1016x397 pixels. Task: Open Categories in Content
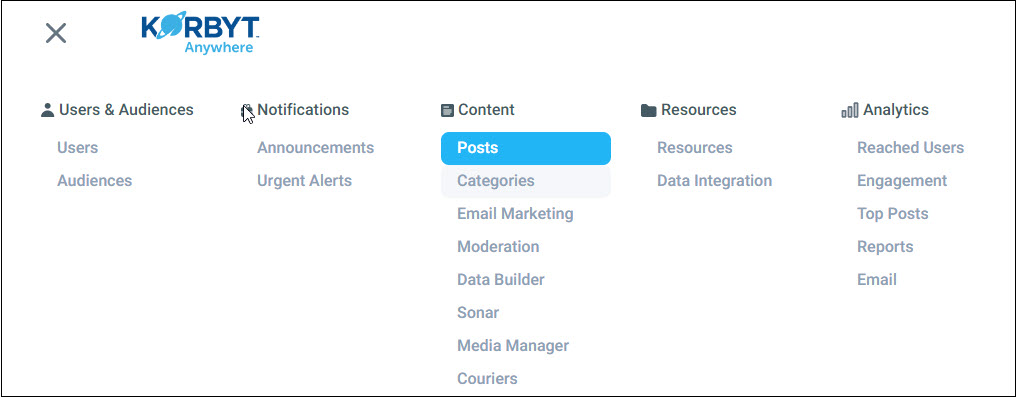525,181
